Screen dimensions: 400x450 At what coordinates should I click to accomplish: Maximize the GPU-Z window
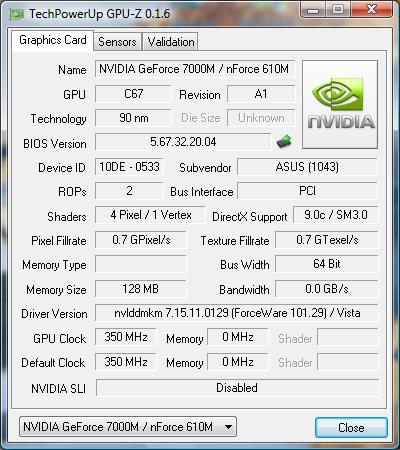[x=338, y=10]
